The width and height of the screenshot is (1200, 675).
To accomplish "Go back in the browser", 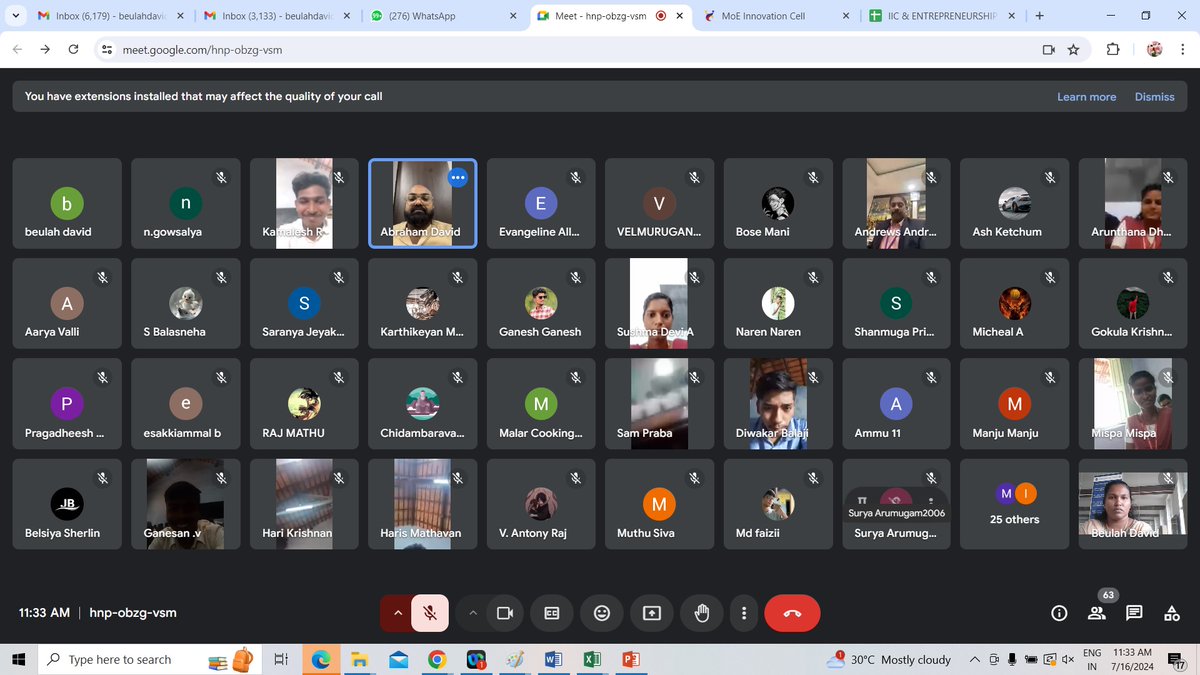I will pyautogui.click(x=17, y=49).
